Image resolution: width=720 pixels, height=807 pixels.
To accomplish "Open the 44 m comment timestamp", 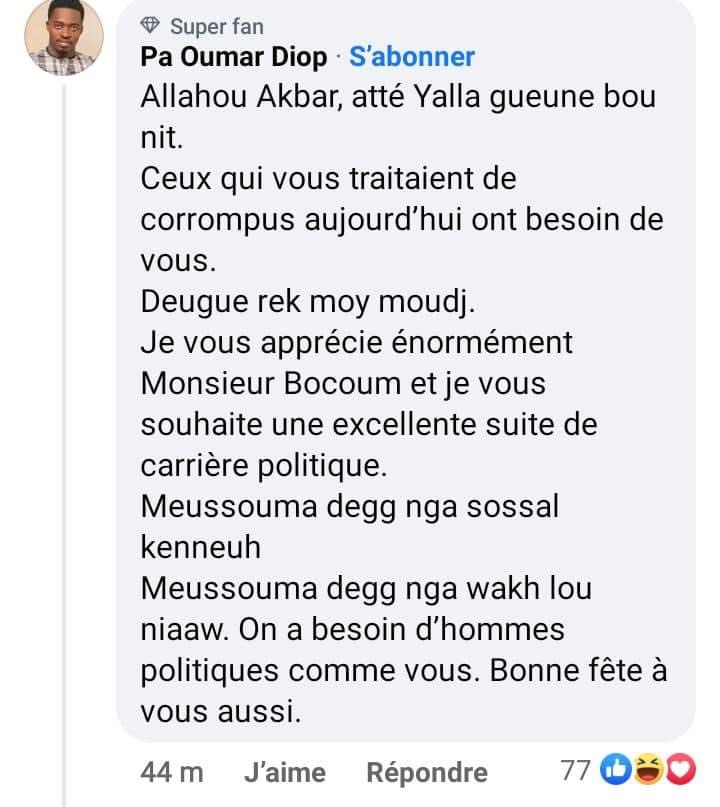I will click(x=172, y=773).
